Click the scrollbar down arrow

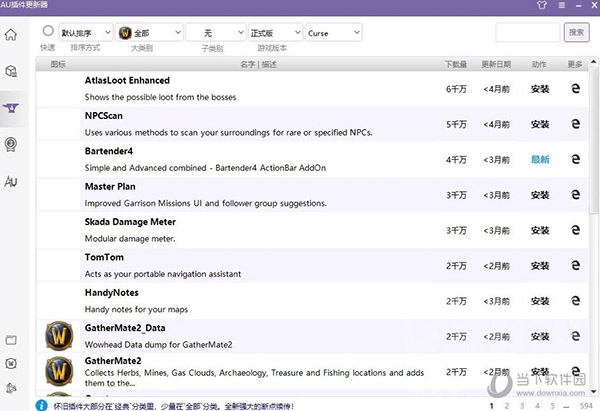pos(593,391)
